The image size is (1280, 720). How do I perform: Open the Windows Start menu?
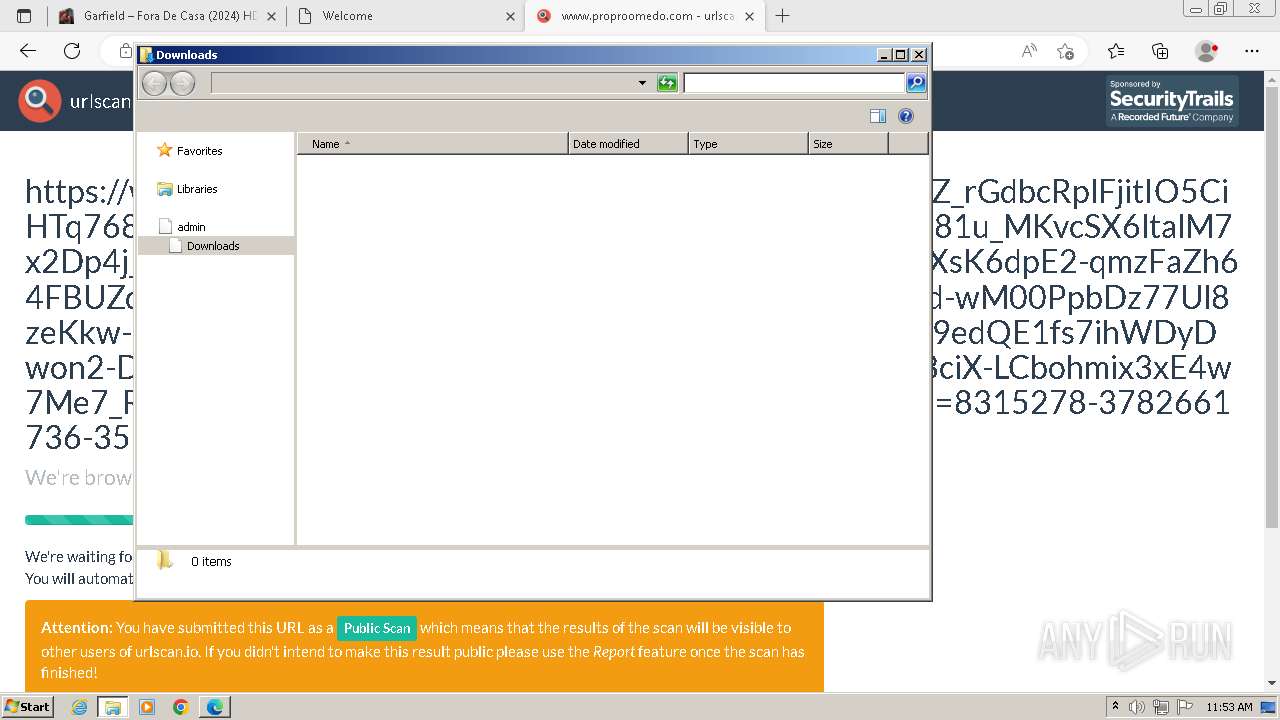[27, 707]
